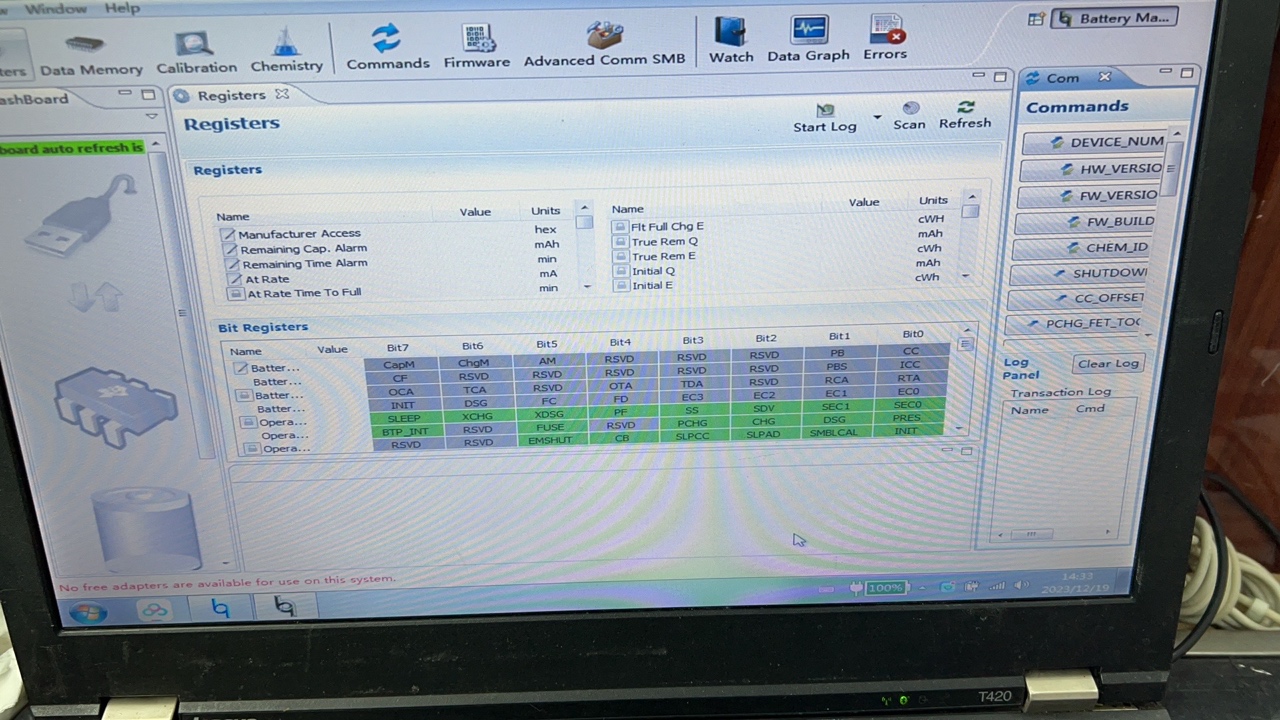The width and height of the screenshot is (1280, 720).
Task: Open the second bq taskbar application
Action: [285, 605]
